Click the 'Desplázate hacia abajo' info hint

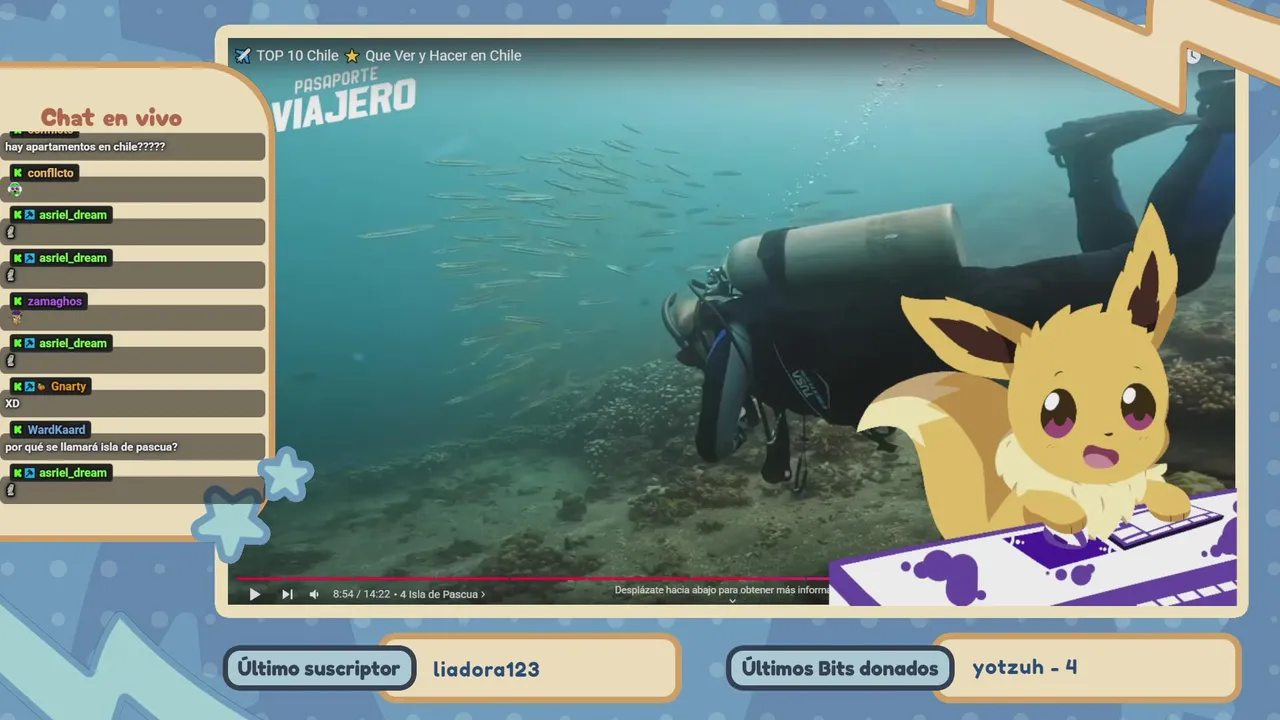pyautogui.click(x=723, y=590)
